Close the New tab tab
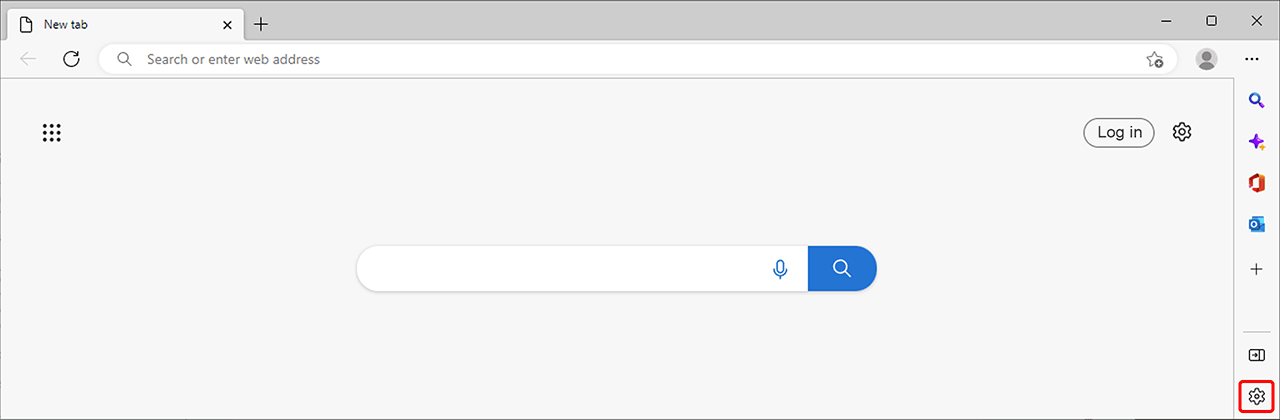This screenshot has width=1280, height=420. tap(229, 24)
